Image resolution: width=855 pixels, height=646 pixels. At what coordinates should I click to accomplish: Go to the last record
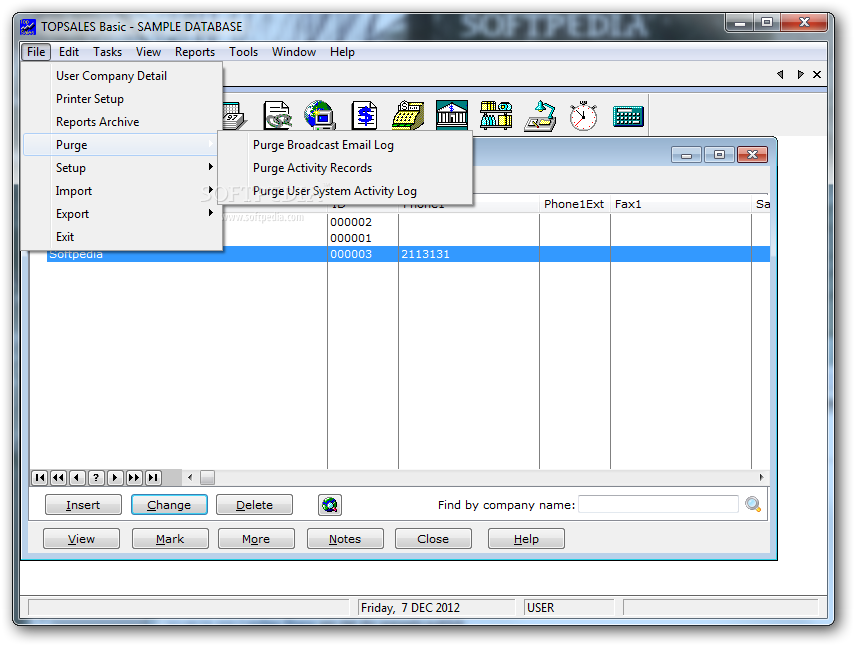pyautogui.click(x=153, y=478)
